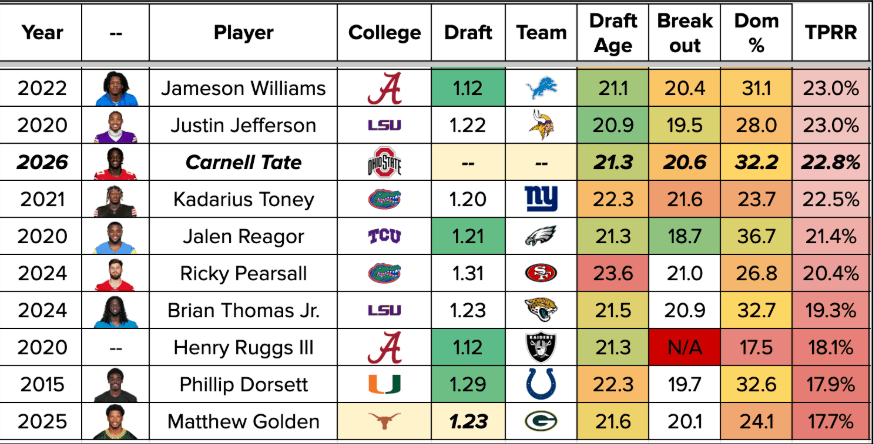Click the New York Giants logo
Viewport: 874px width, 444px height.
coord(541,199)
